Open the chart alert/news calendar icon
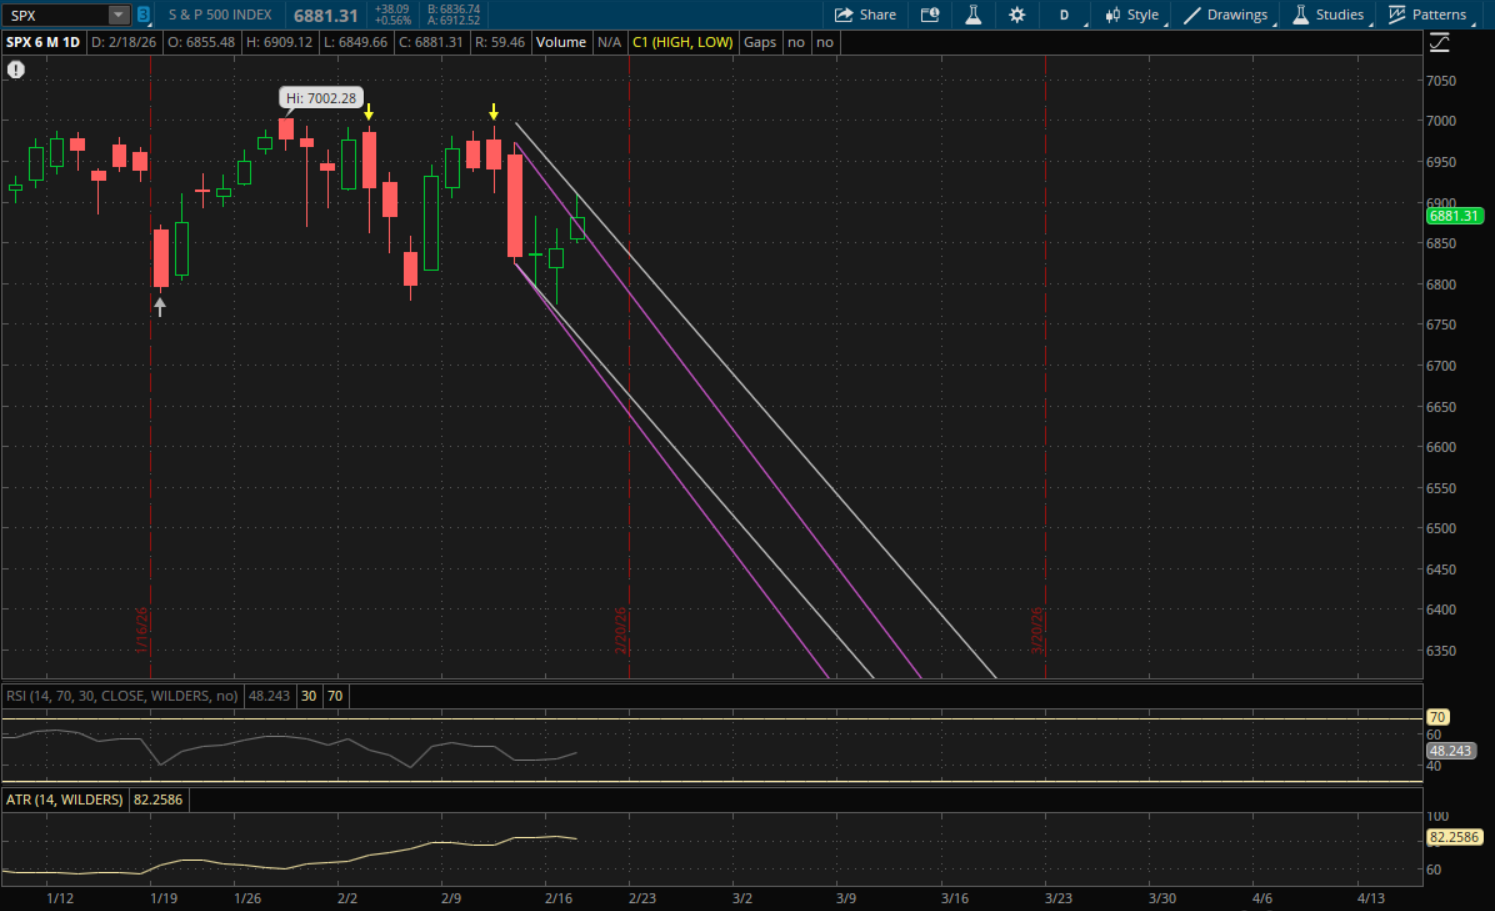This screenshot has width=1495, height=911. [930, 15]
